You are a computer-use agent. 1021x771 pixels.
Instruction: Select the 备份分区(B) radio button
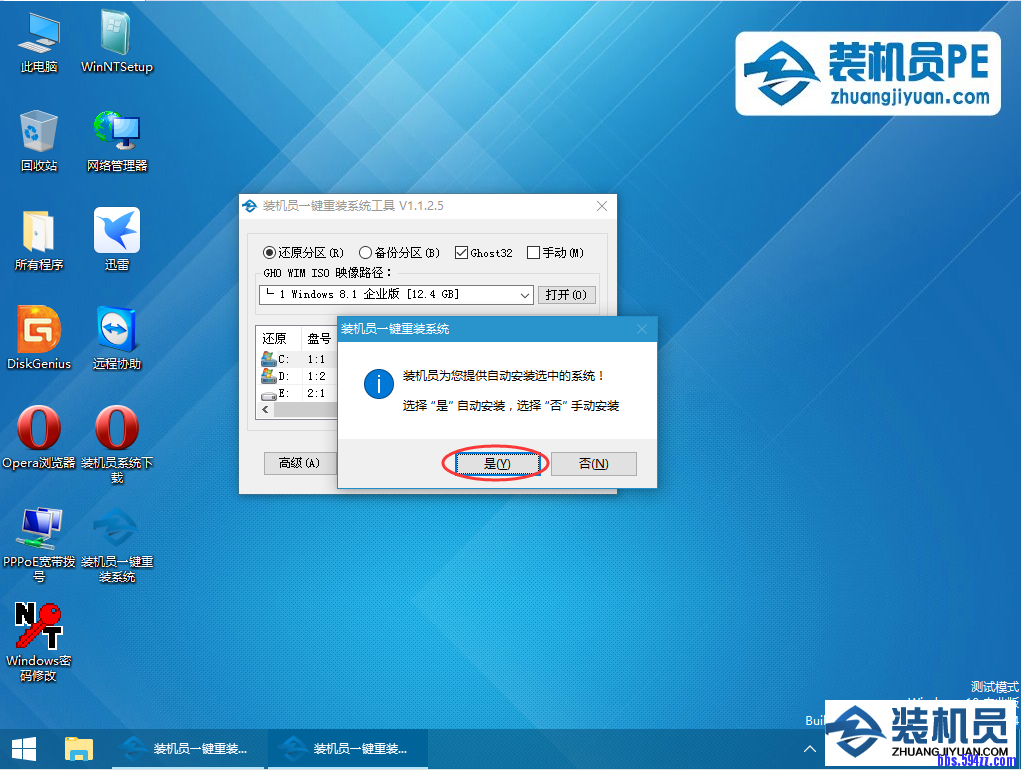(x=366, y=253)
